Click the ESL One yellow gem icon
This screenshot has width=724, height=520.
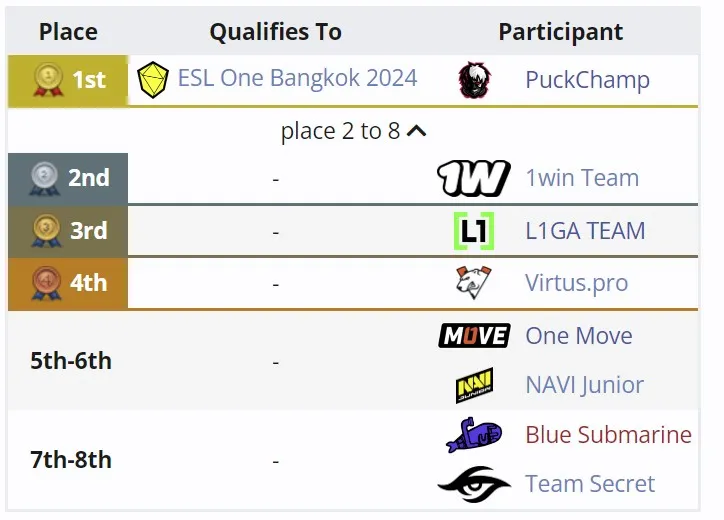coord(153,79)
